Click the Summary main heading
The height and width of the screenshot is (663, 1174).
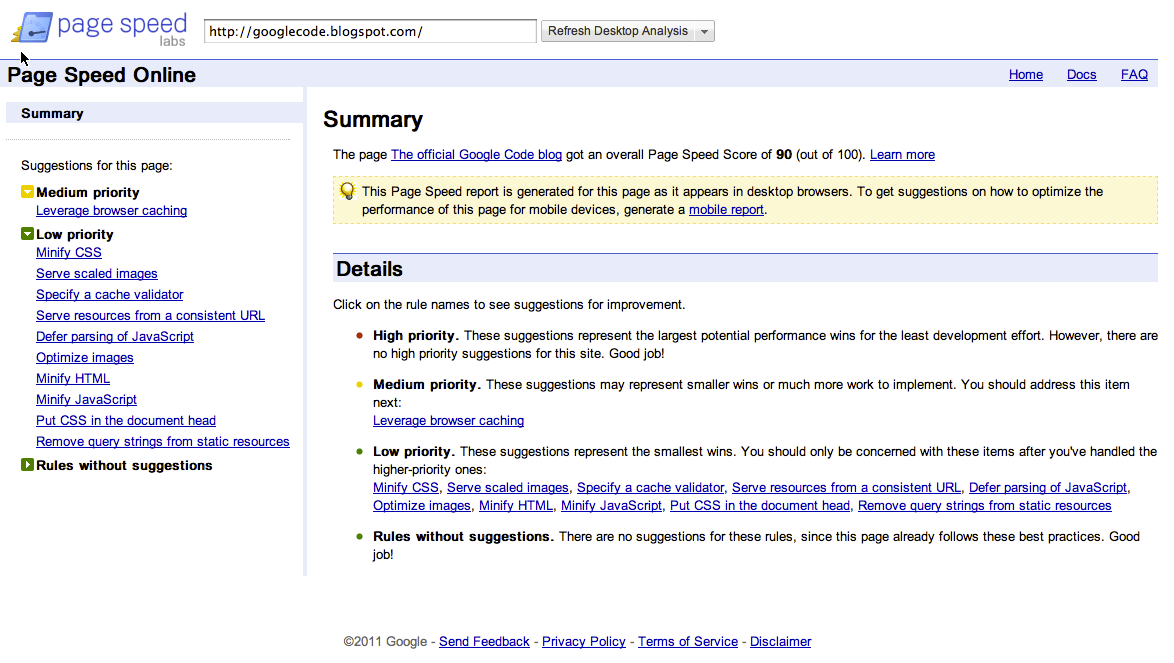point(373,119)
